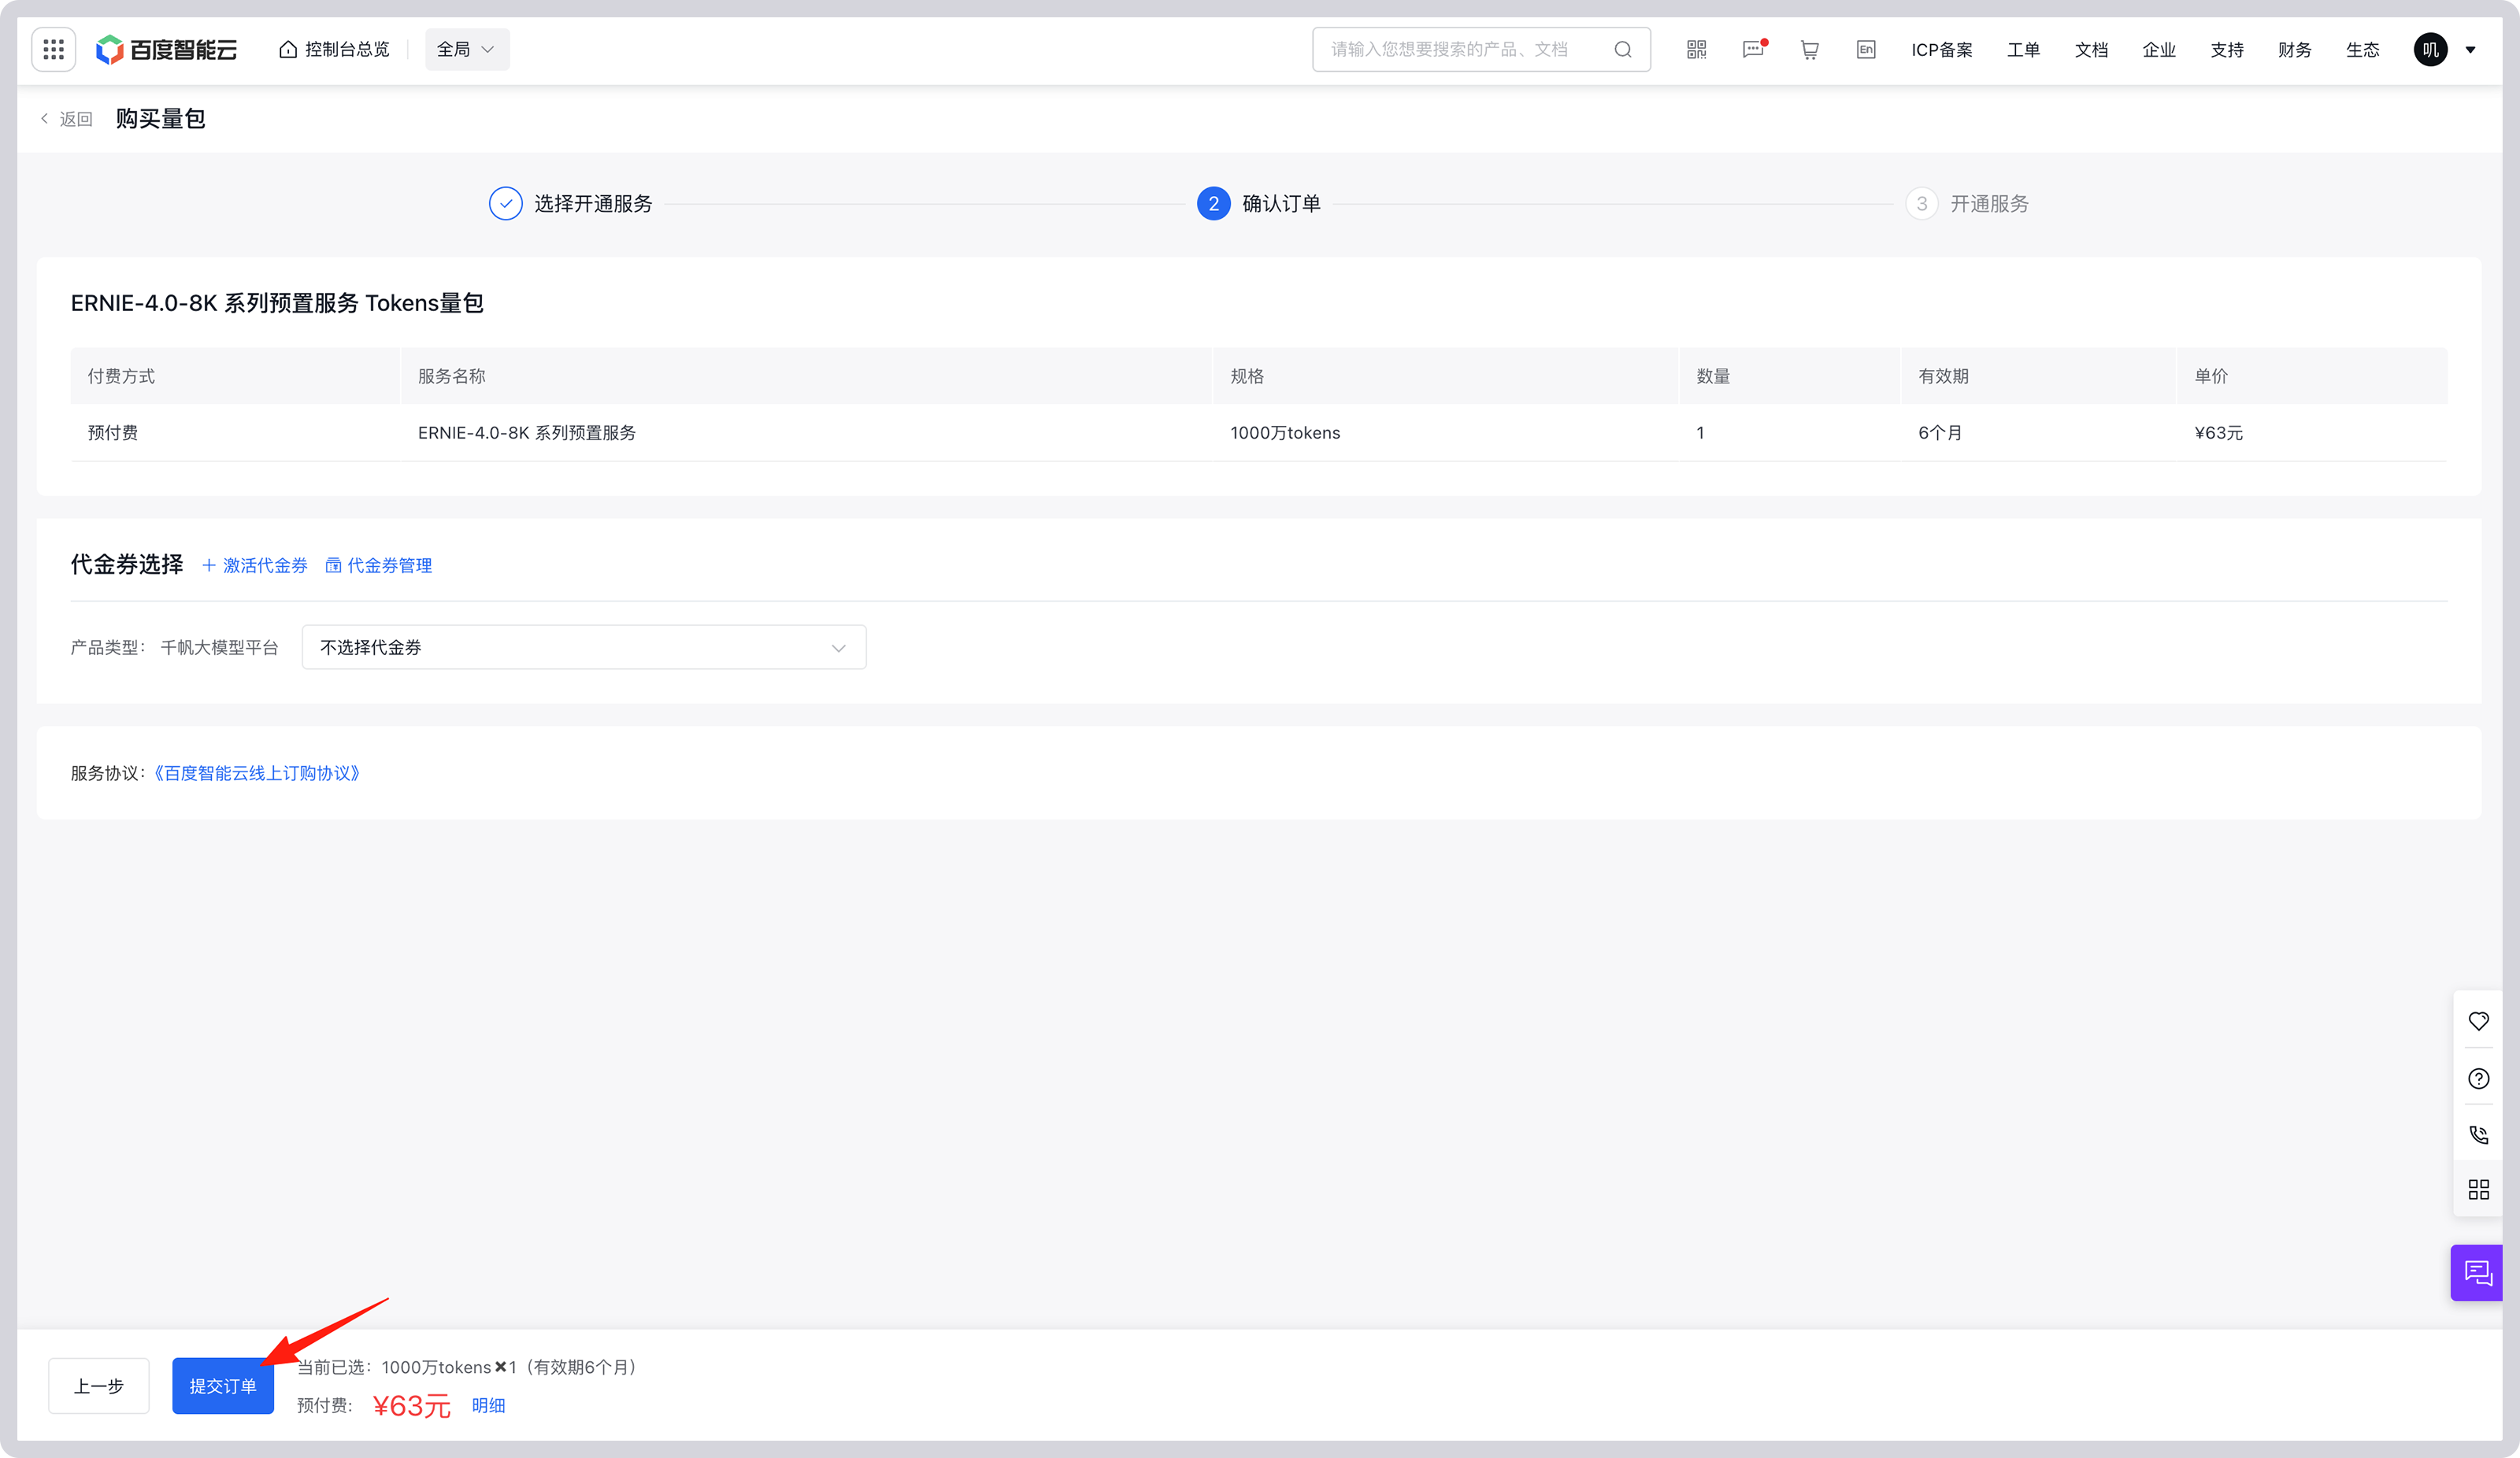This screenshot has height=1458, width=2520.
Task: Click the 上一步 previous step button
Action: click(x=98, y=1385)
